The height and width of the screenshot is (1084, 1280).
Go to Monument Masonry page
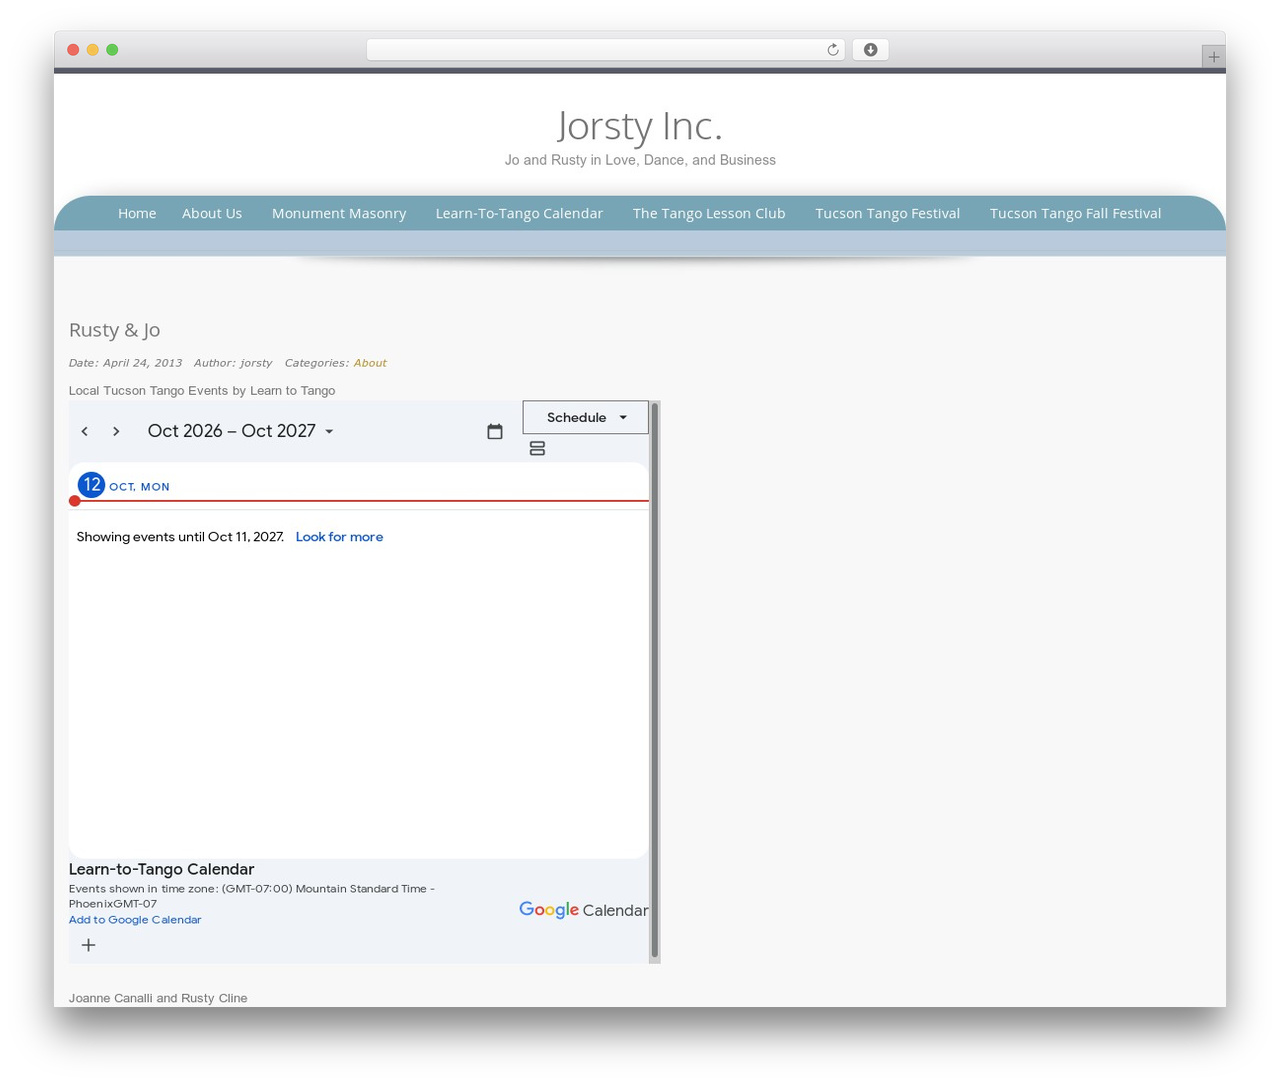pos(339,213)
